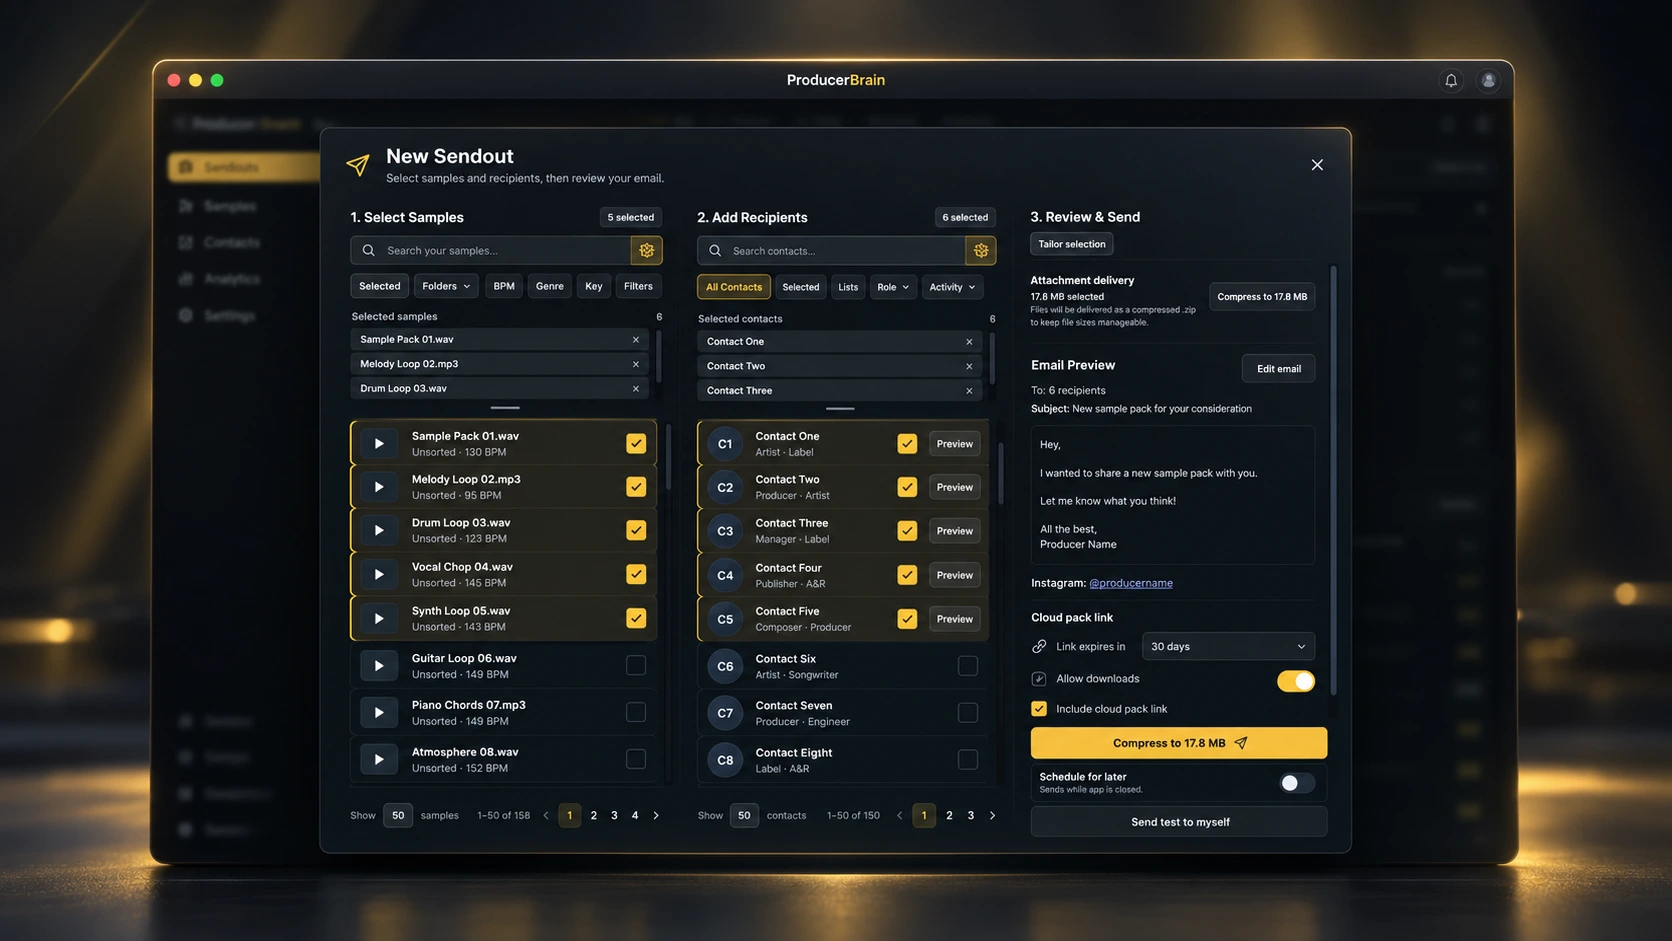The image size is (1672, 941).
Task: Filter samples by Genre
Action: [x=550, y=287]
